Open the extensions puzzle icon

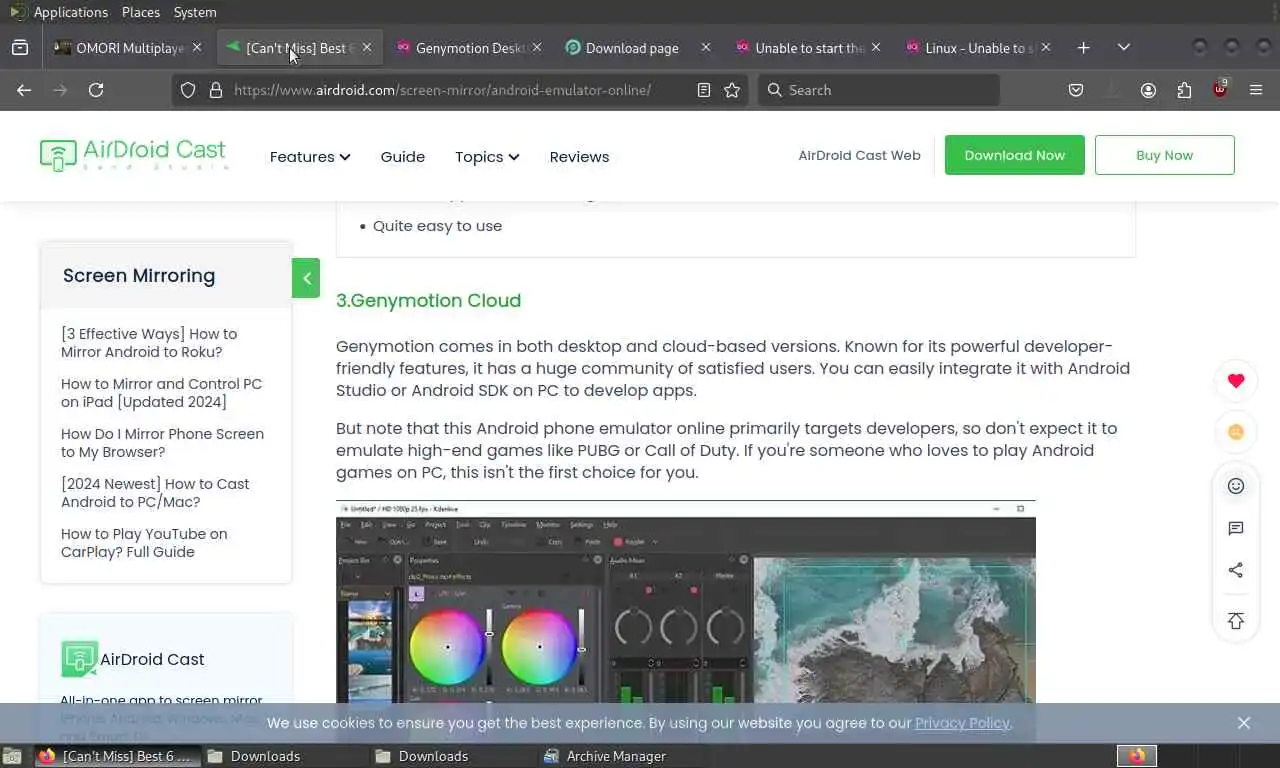coord(1184,90)
